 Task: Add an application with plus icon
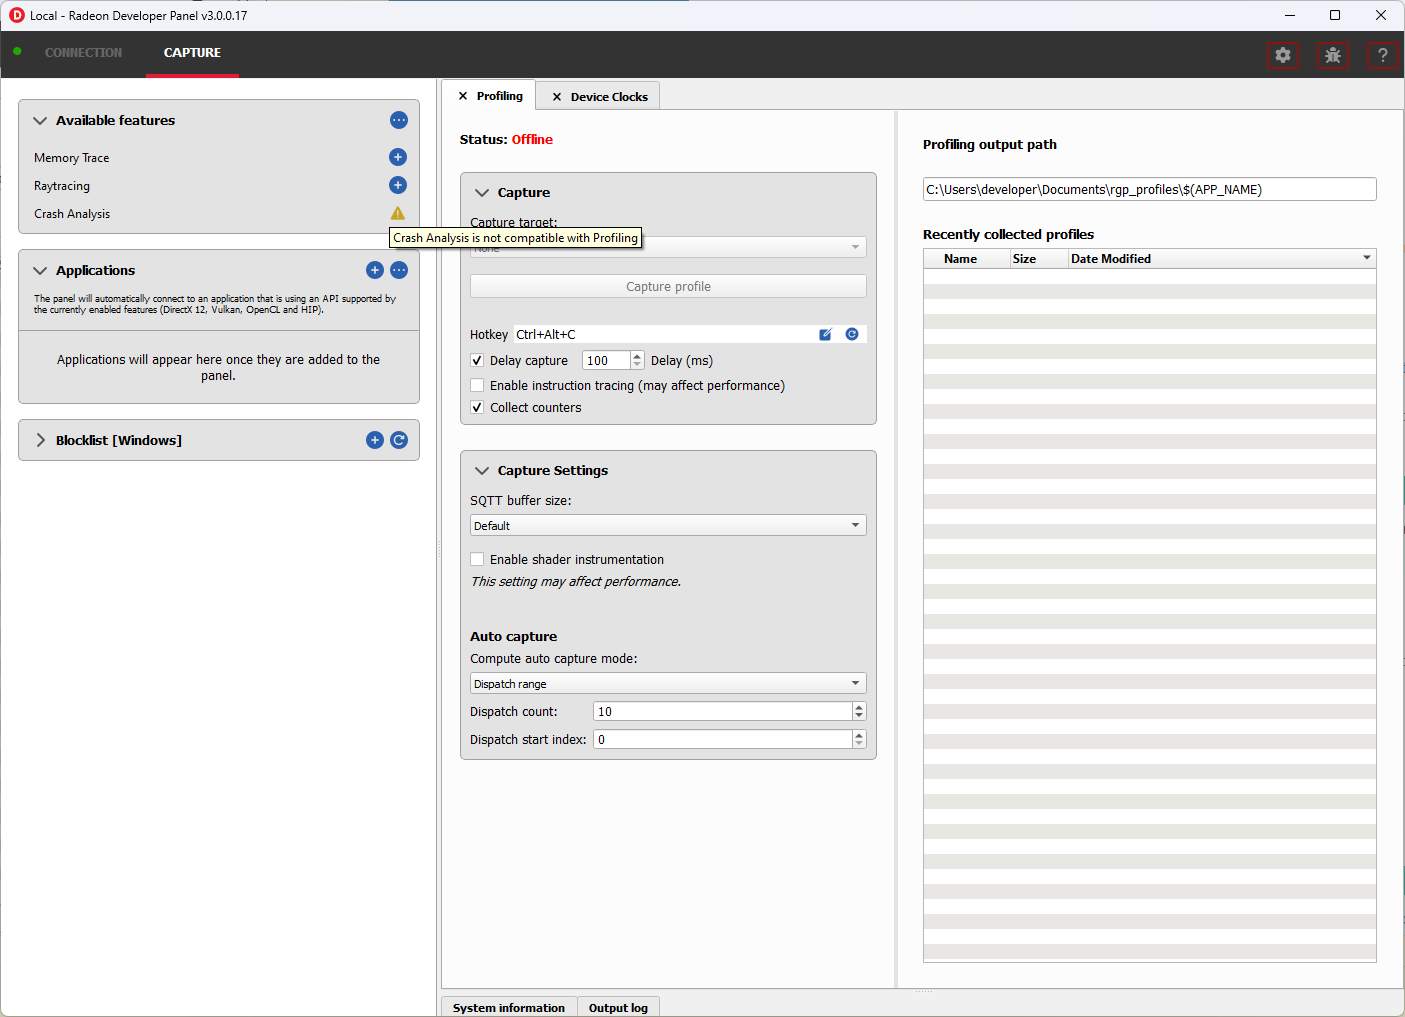[x=375, y=270]
